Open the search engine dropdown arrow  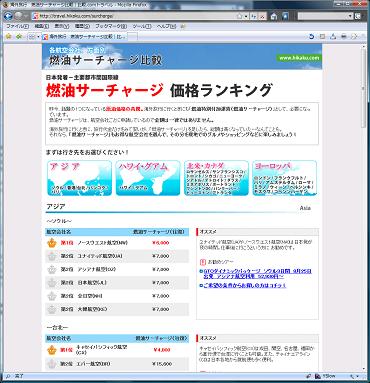coord(350,16)
